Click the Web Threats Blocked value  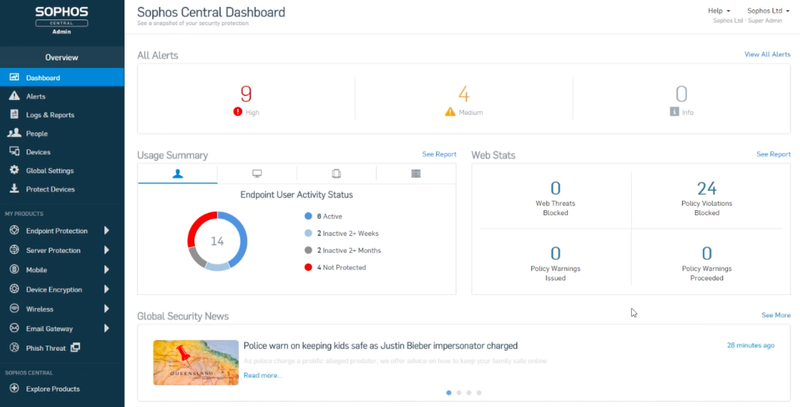(556, 189)
